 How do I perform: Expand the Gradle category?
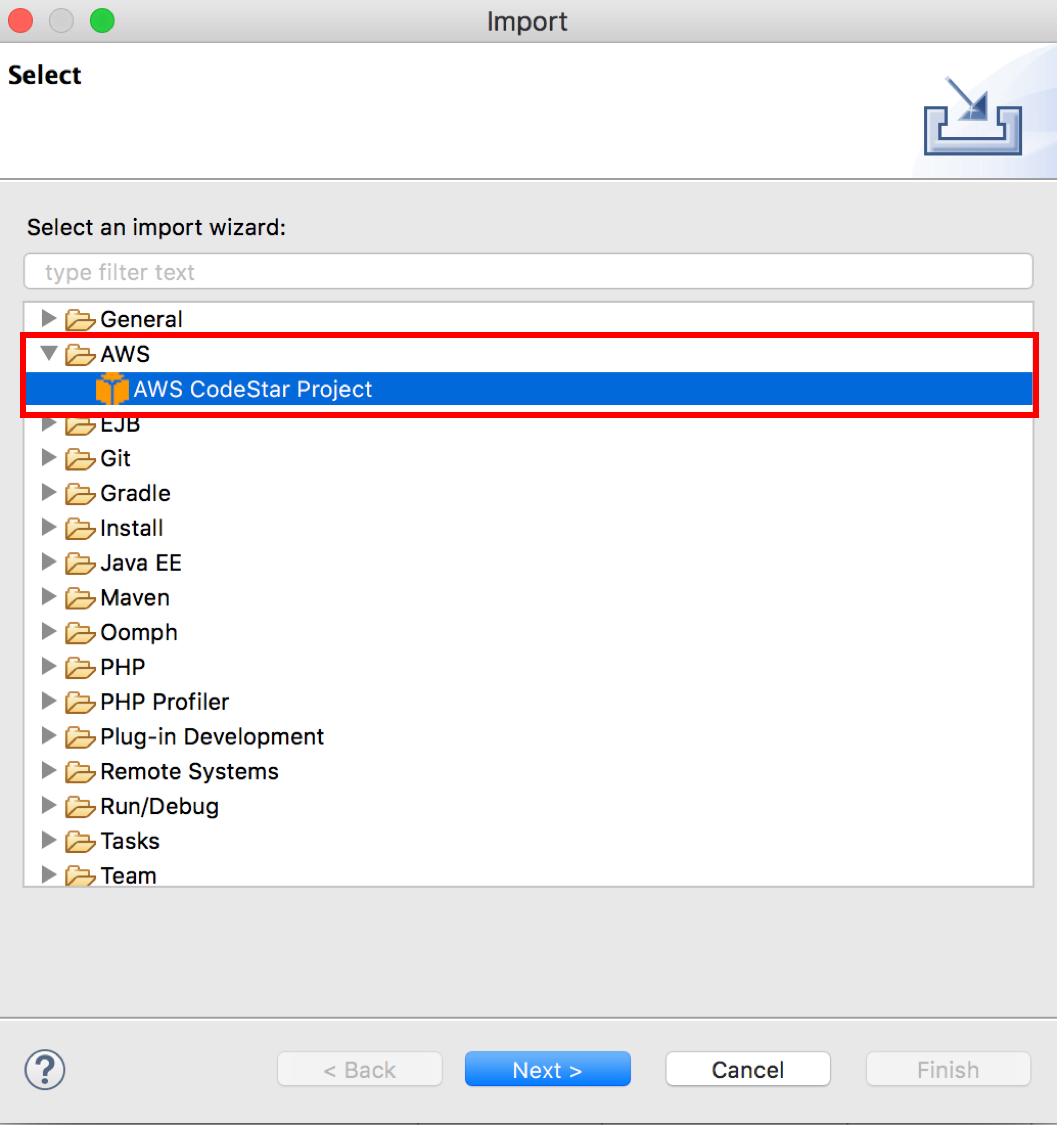pos(48,493)
